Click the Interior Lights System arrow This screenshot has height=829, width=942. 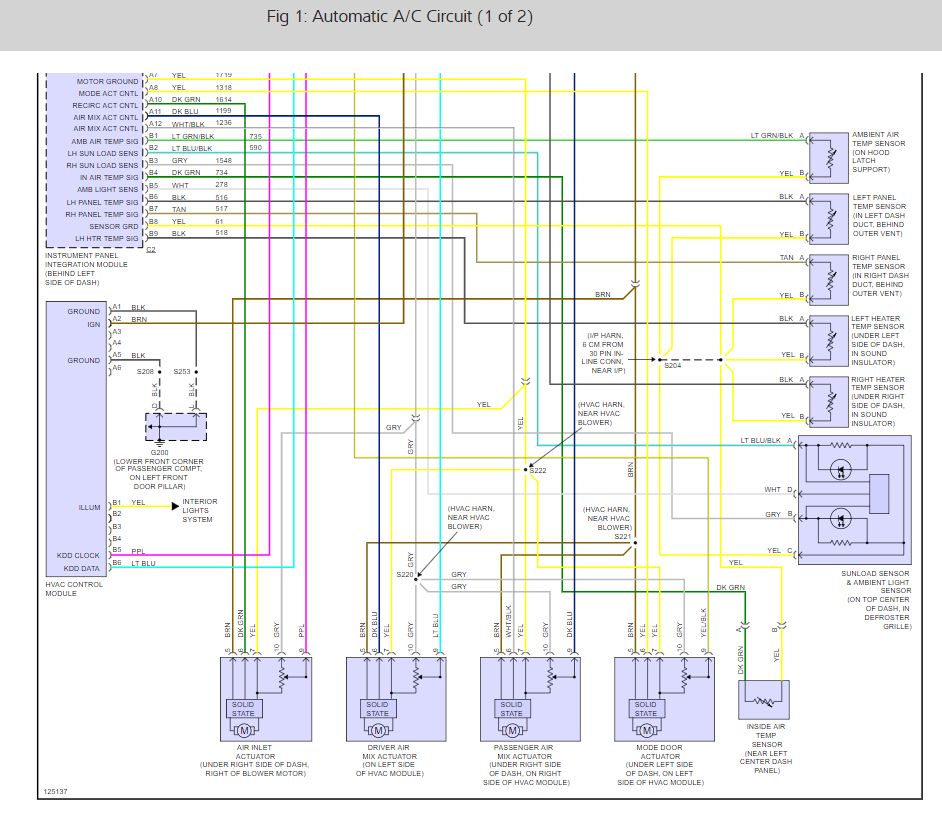(x=175, y=506)
